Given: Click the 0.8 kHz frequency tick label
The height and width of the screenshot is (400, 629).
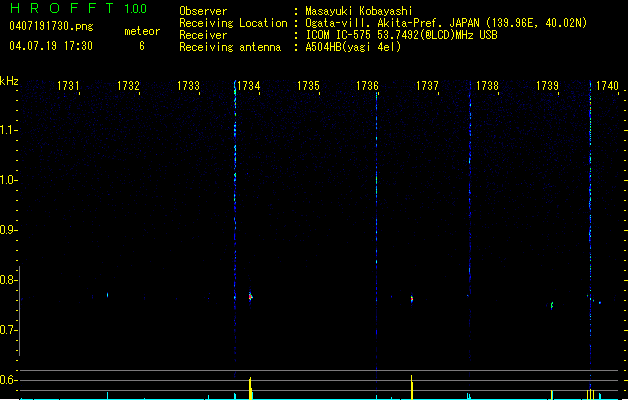Looking at the screenshot, I should click(x=8, y=280).
